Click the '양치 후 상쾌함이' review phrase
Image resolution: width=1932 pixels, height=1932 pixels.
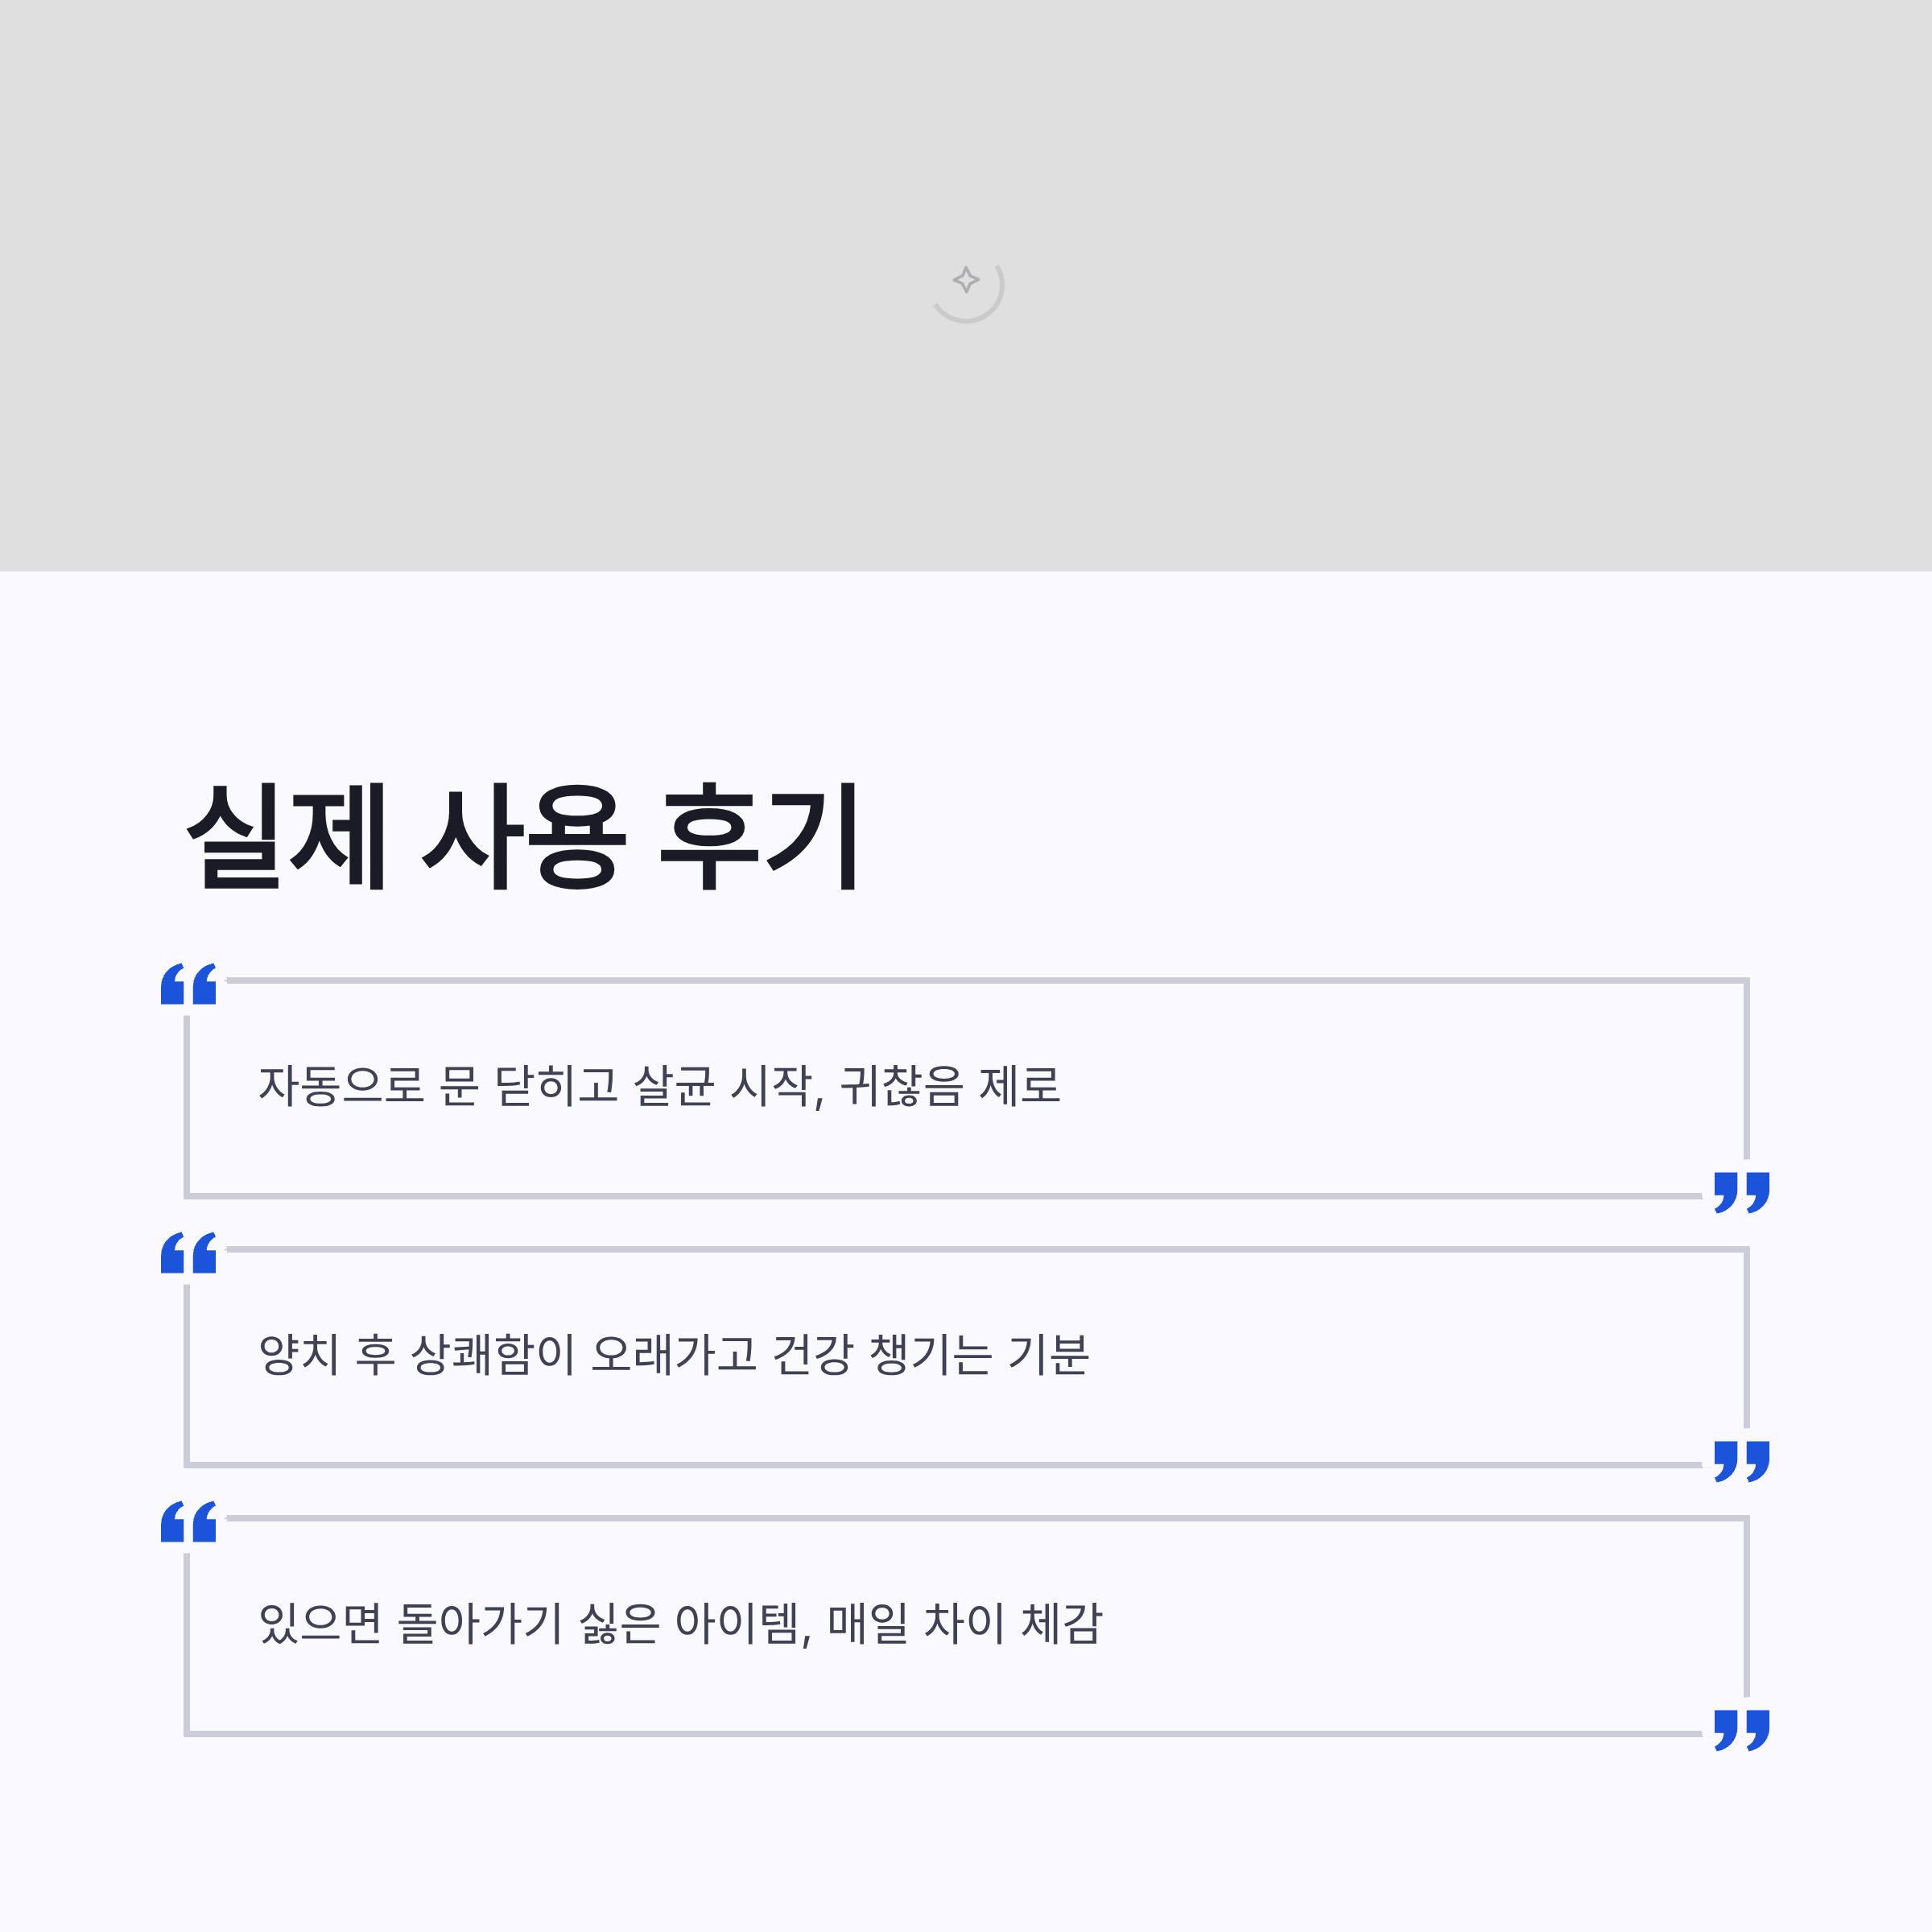(416, 1355)
